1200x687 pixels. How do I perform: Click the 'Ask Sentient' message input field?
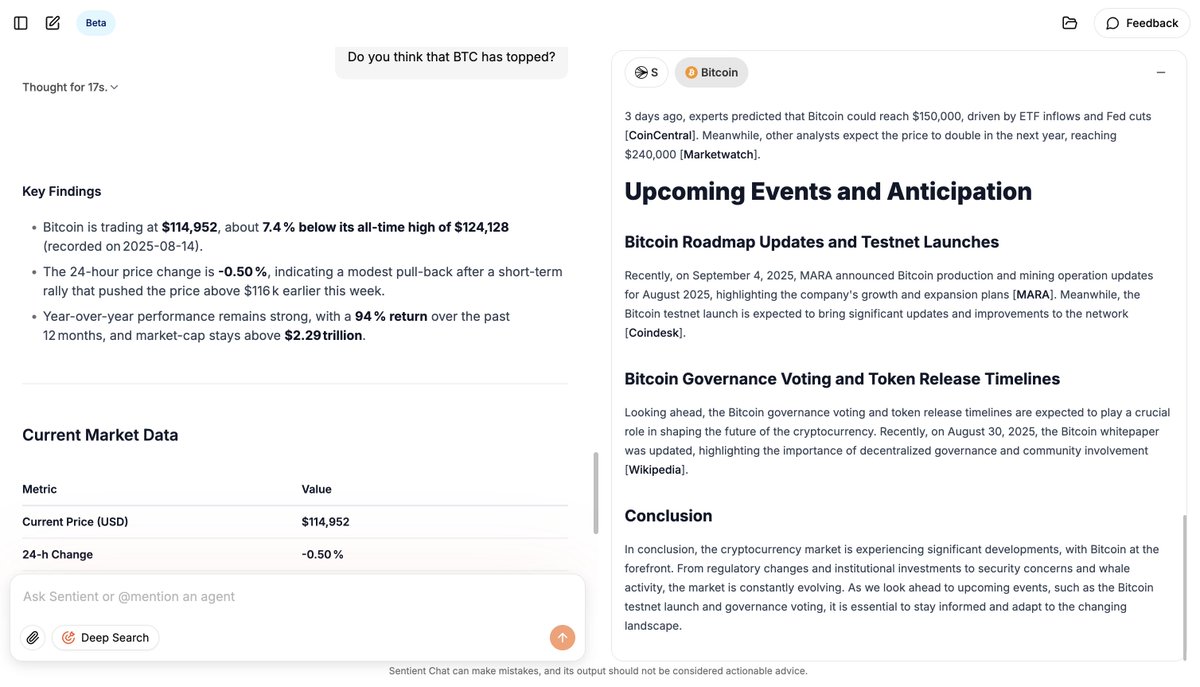coord(298,596)
